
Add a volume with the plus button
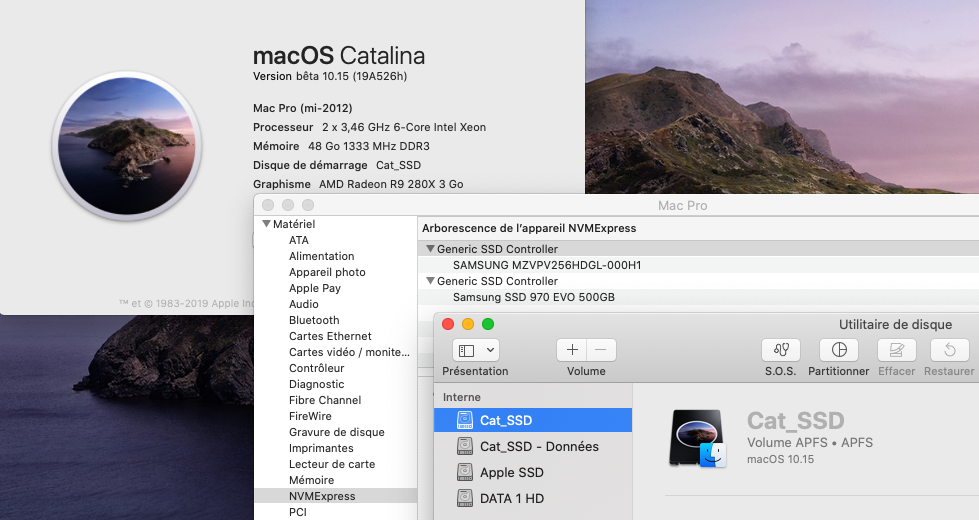tap(572, 350)
